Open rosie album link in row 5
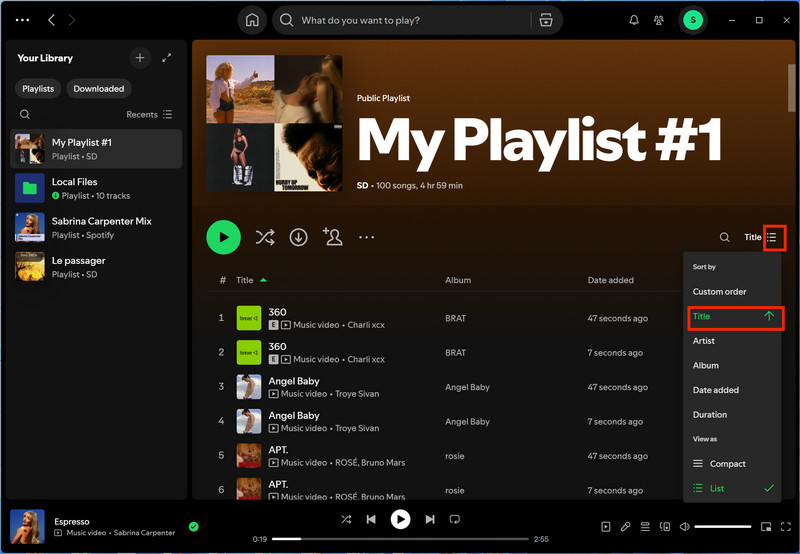This screenshot has height=554, width=800. [455, 456]
